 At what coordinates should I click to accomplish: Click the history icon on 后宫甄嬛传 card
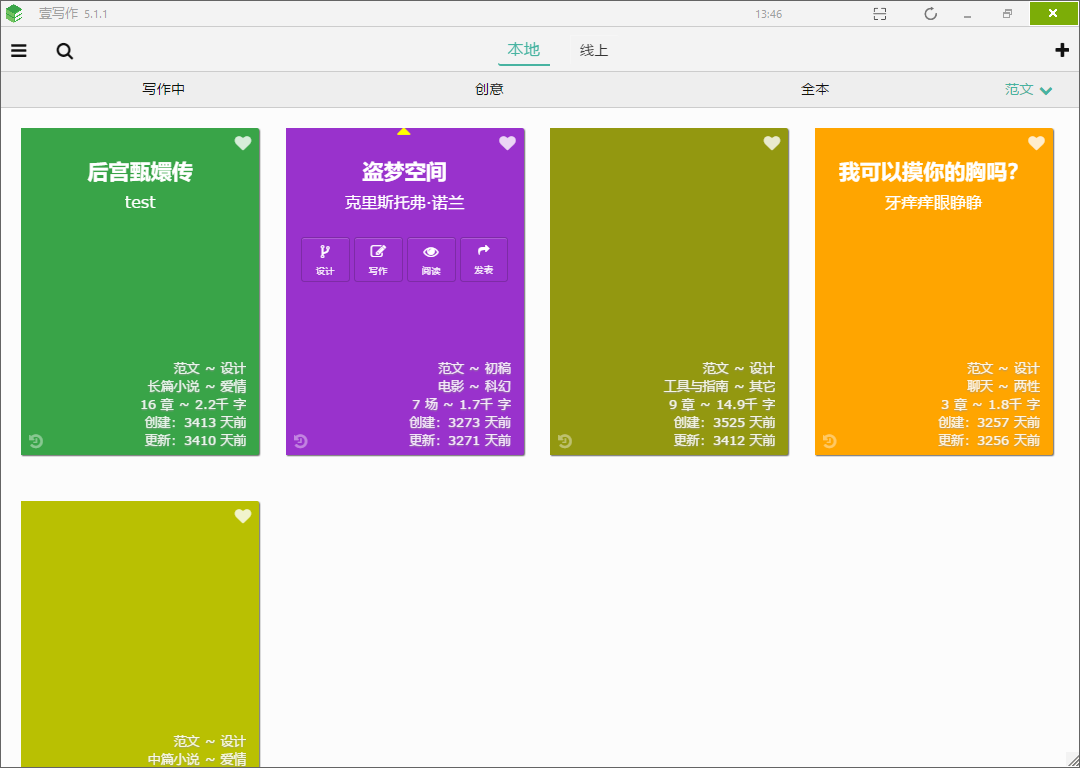37,441
